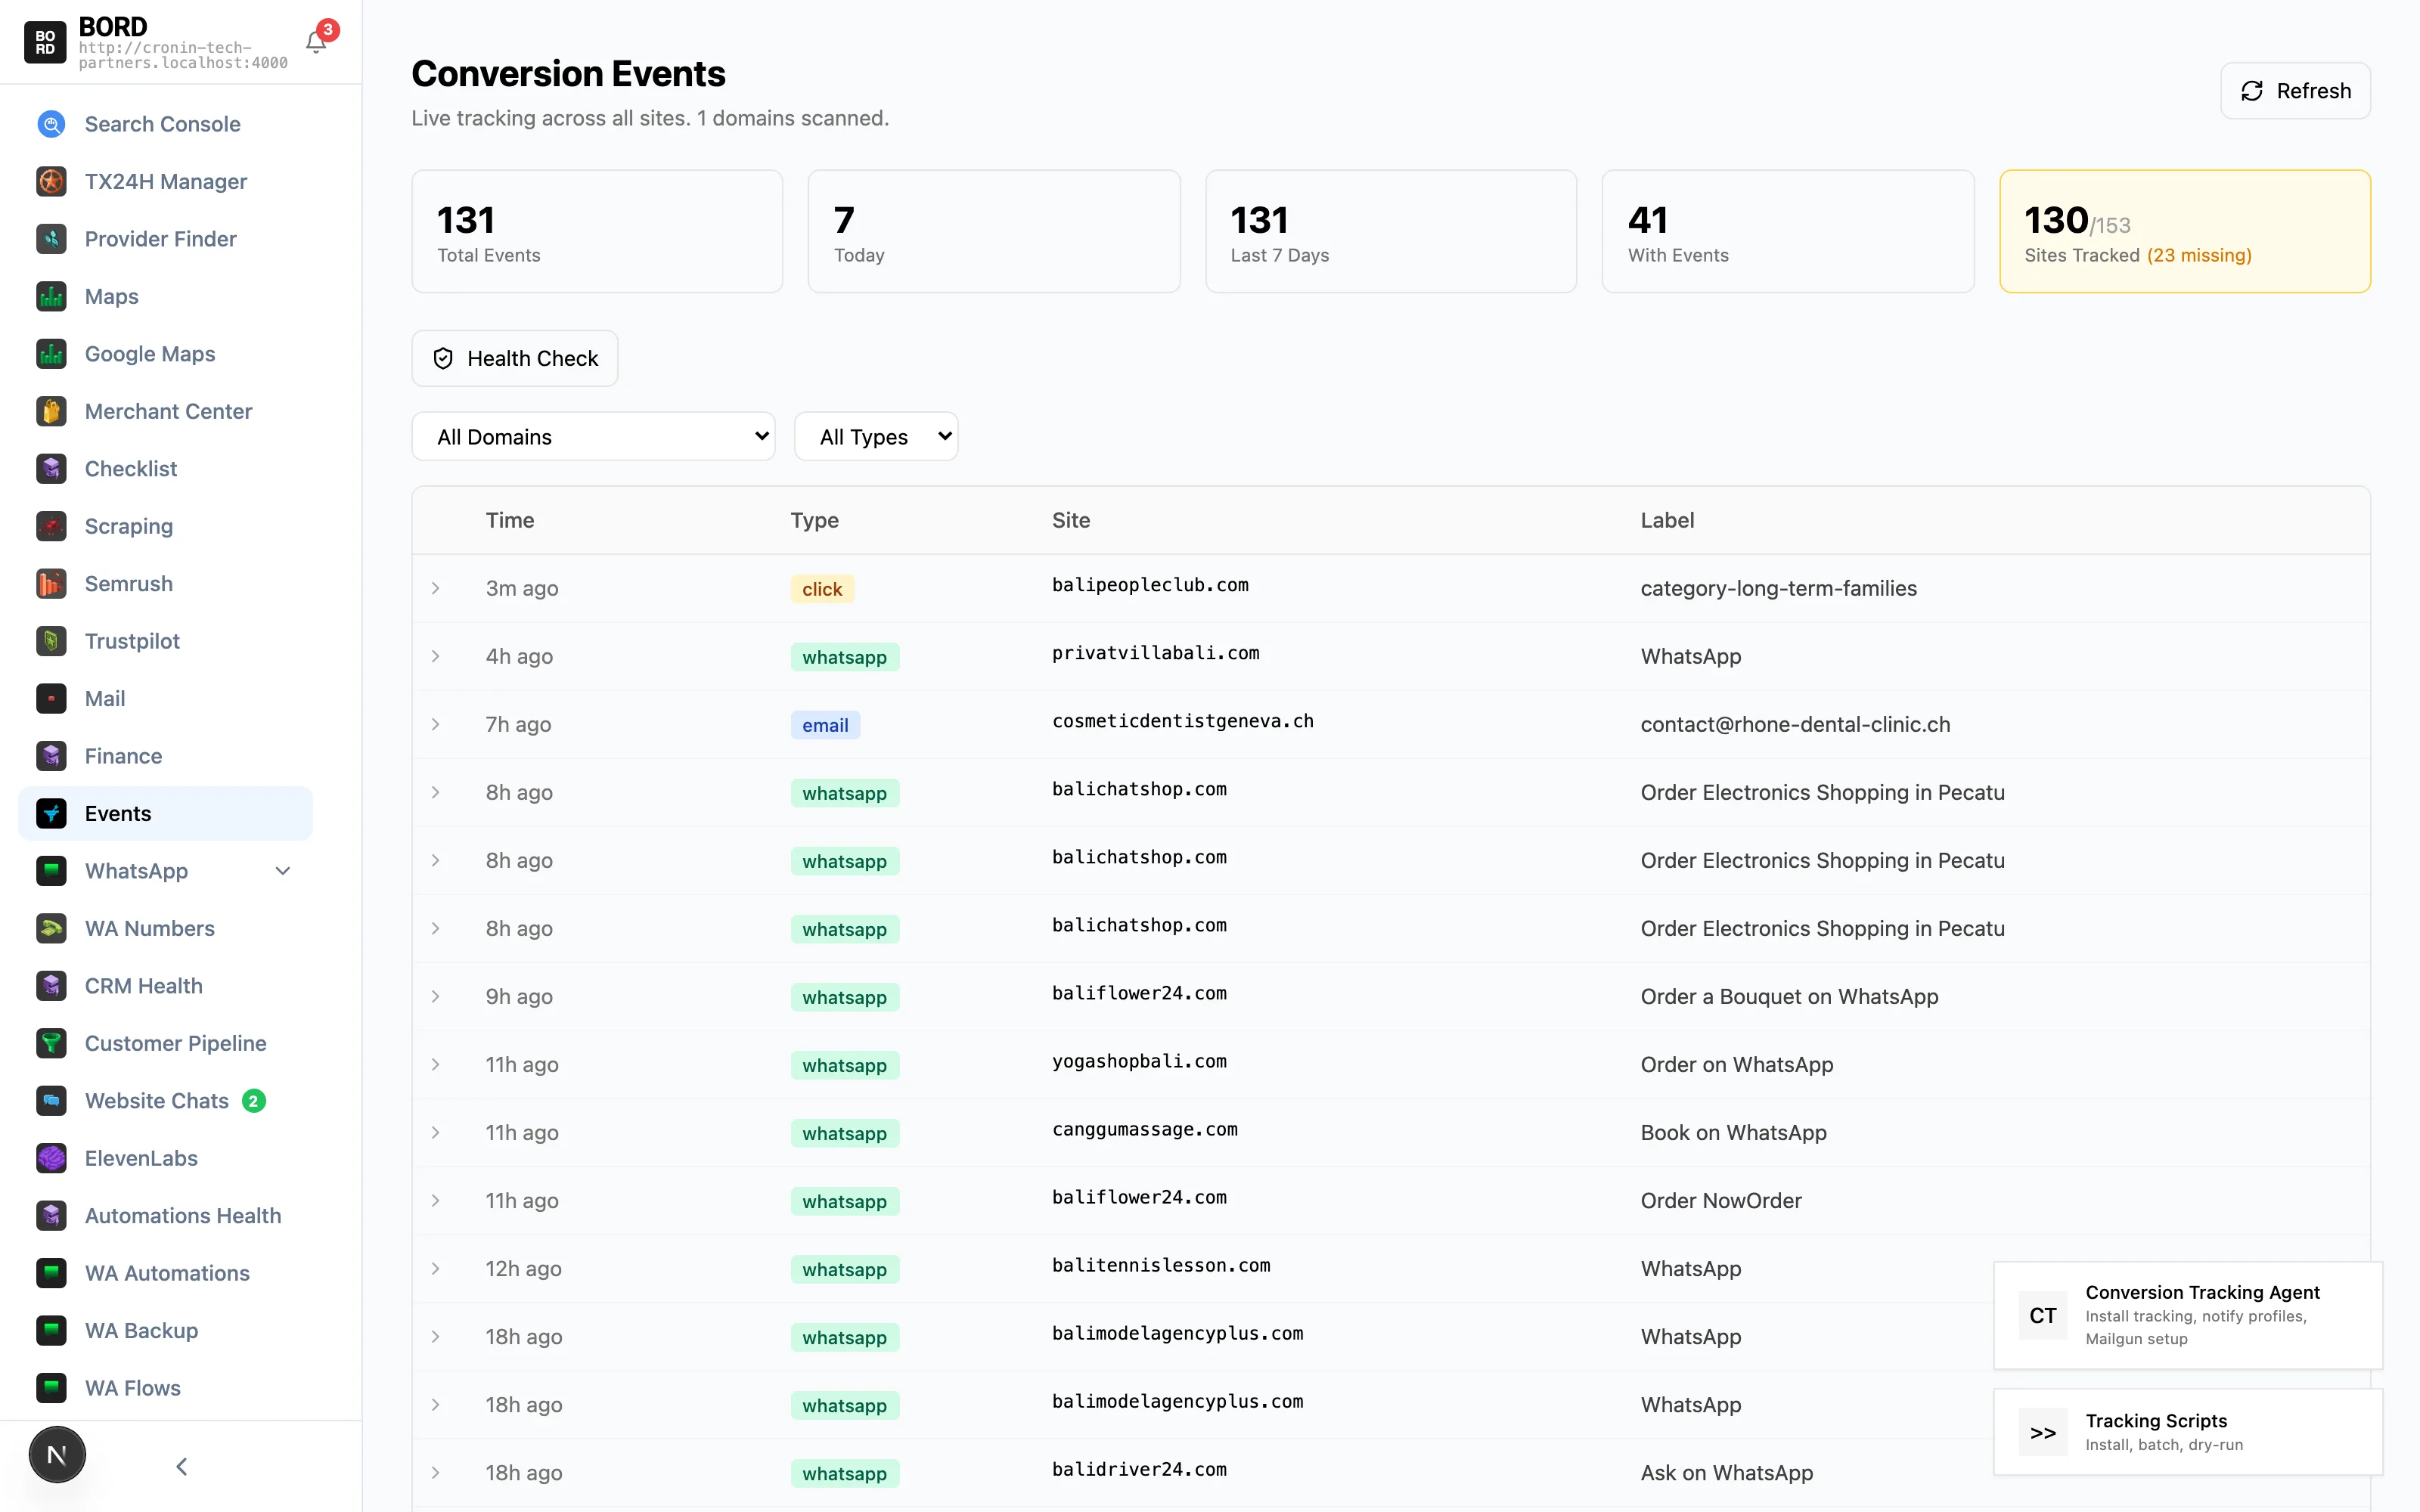The width and height of the screenshot is (2420, 1512).
Task: Select the Merchant Center icon
Action: pyautogui.click(x=51, y=411)
